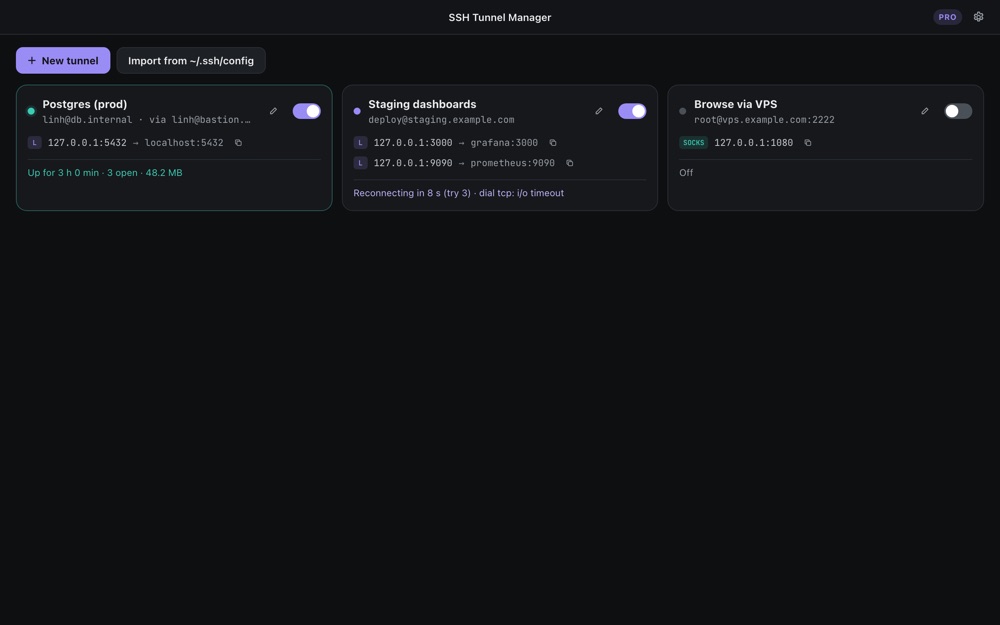The height and width of the screenshot is (625, 1000).
Task: Enable the Browse via VPS tunnel switch
Action: (x=958, y=111)
